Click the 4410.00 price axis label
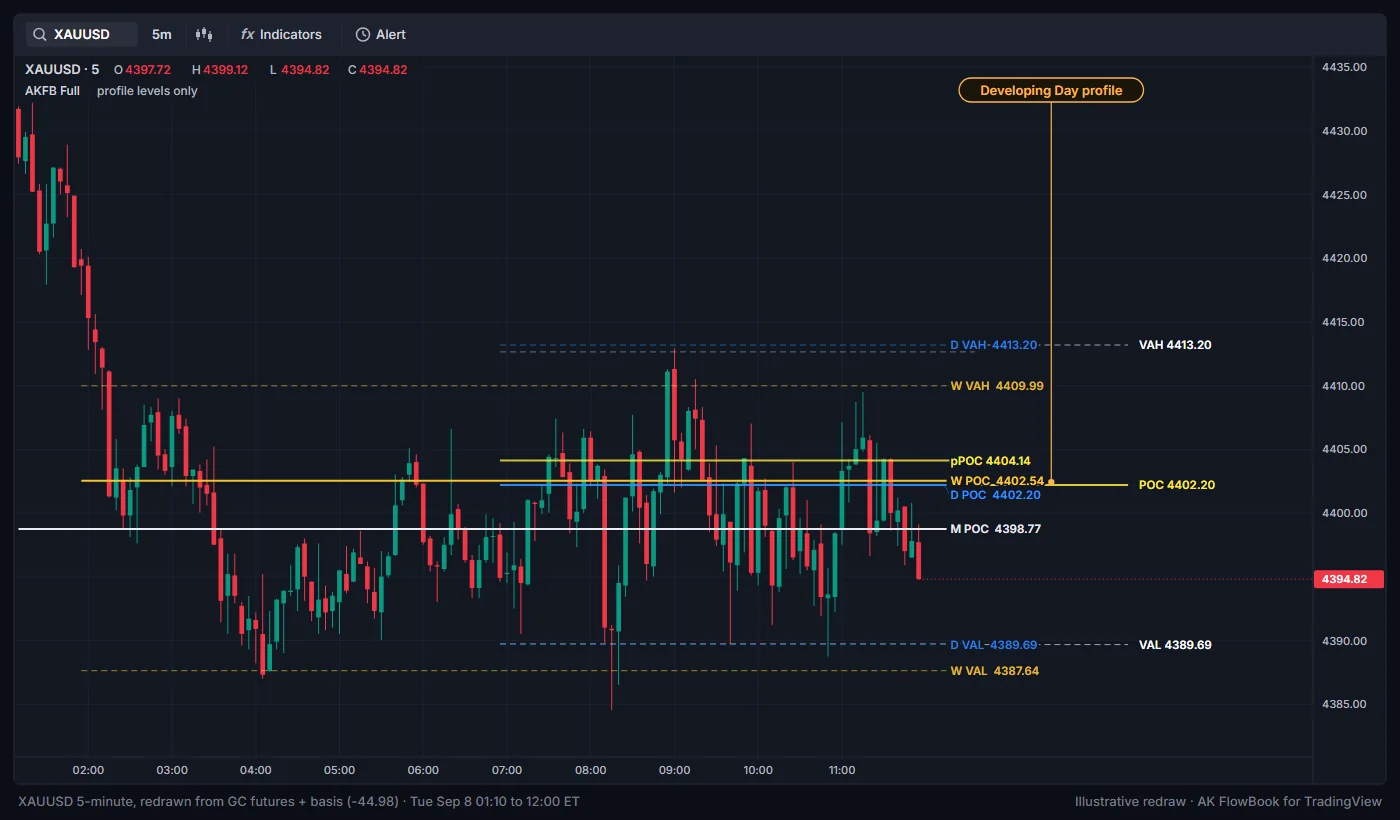Image resolution: width=1400 pixels, height=820 pixels. (1343, 386)
